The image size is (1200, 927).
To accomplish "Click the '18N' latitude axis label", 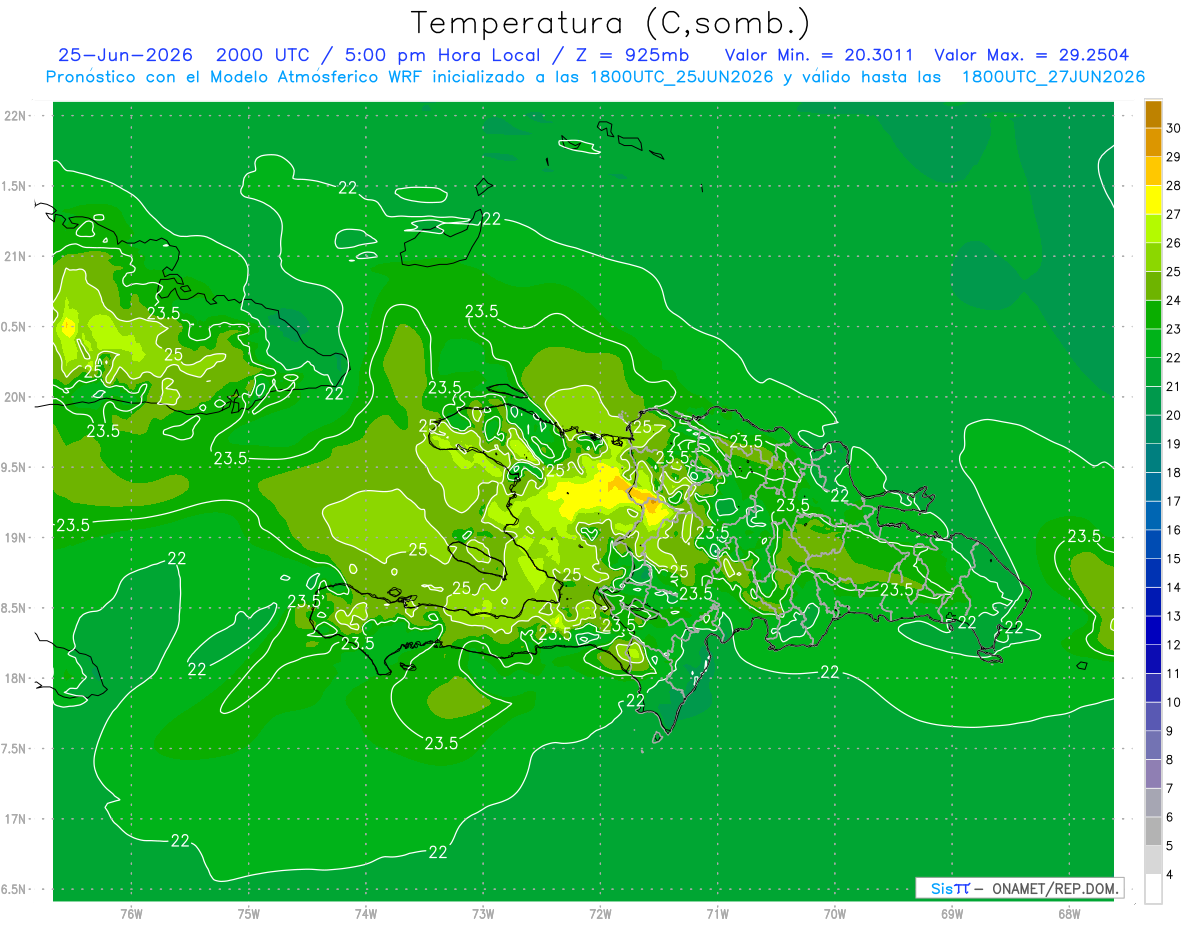I will point(16,678).
